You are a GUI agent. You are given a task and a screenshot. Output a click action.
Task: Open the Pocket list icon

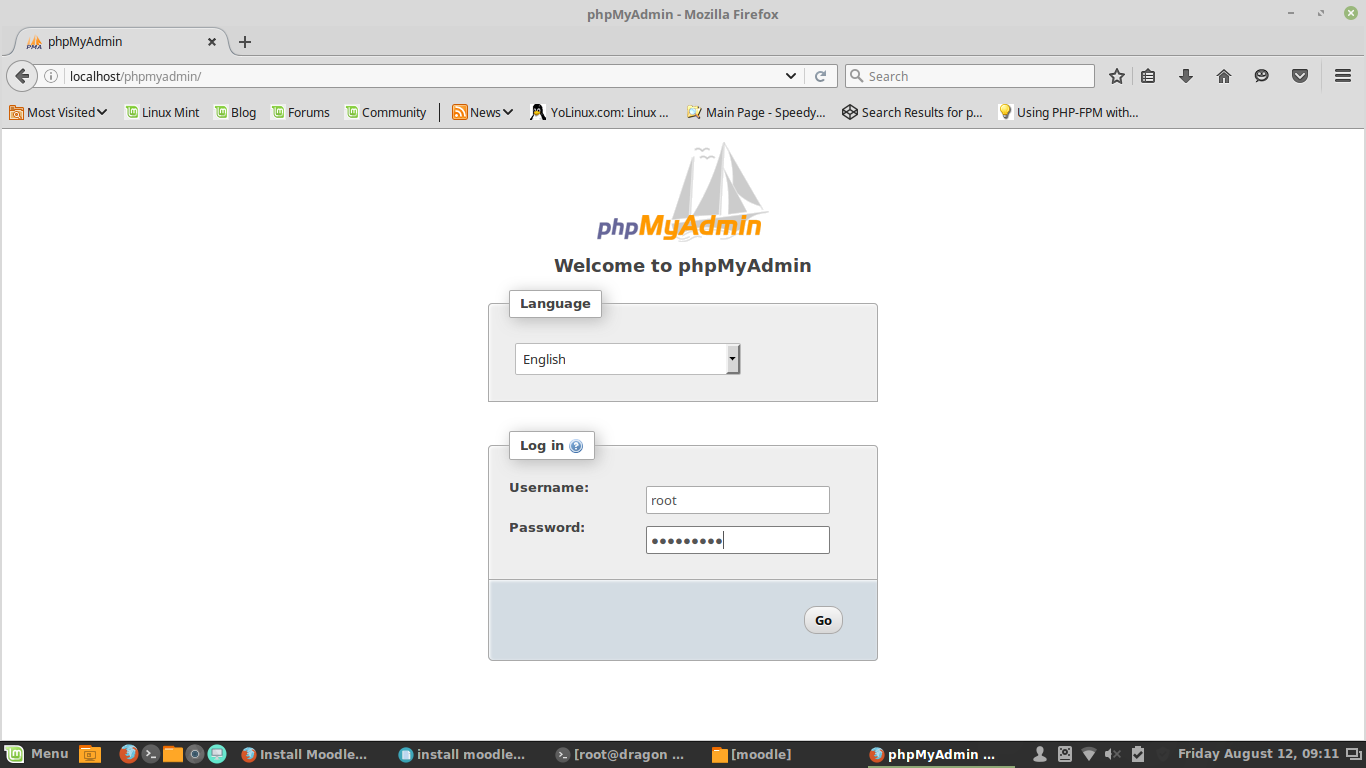click(1300, 76)
